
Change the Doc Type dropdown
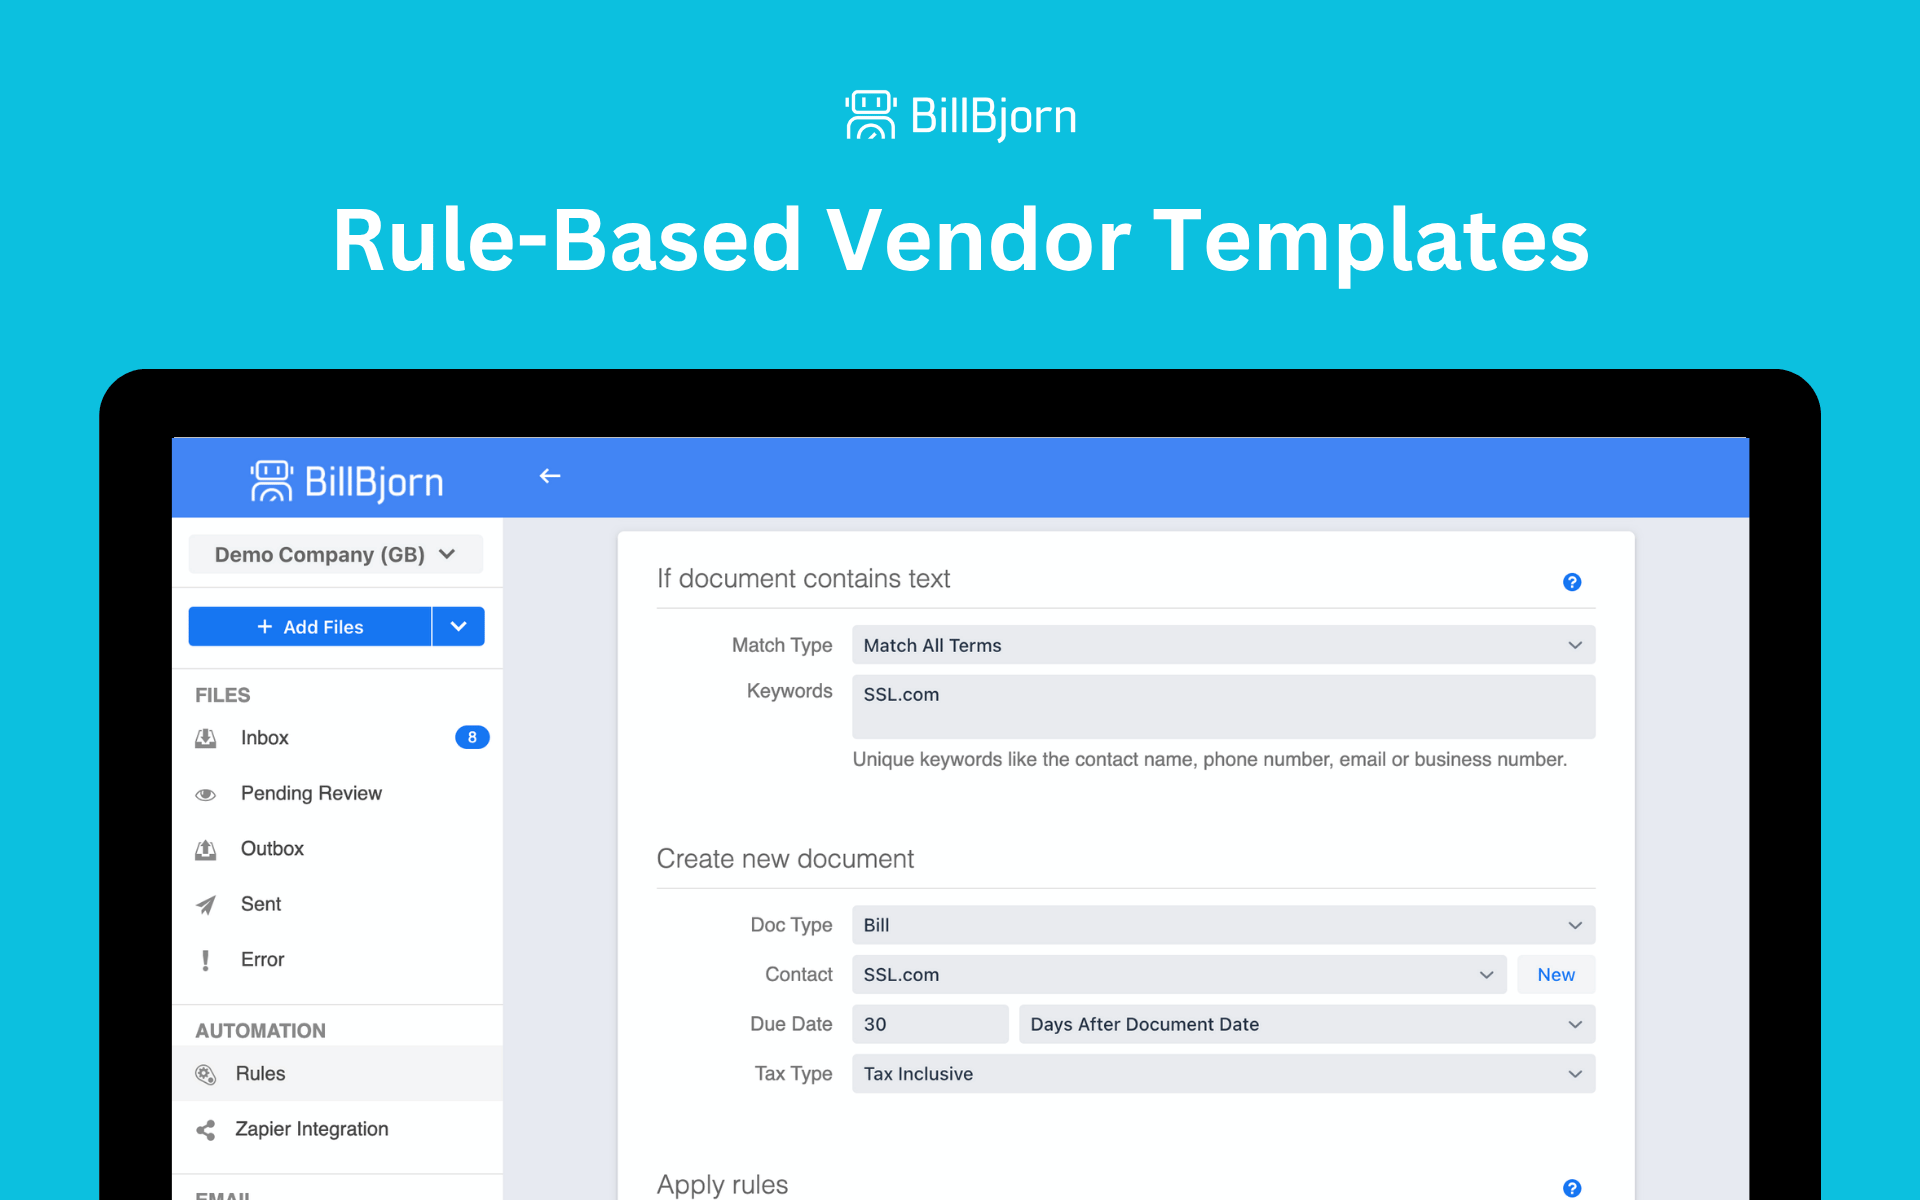pyautogui.click(x=1222, y=925)
